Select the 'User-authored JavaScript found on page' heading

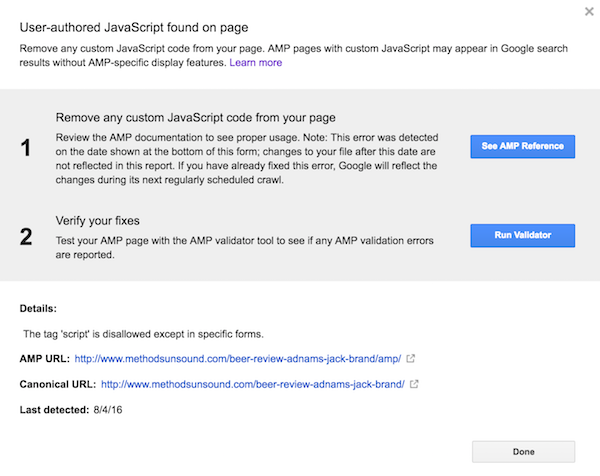[134, 28]
